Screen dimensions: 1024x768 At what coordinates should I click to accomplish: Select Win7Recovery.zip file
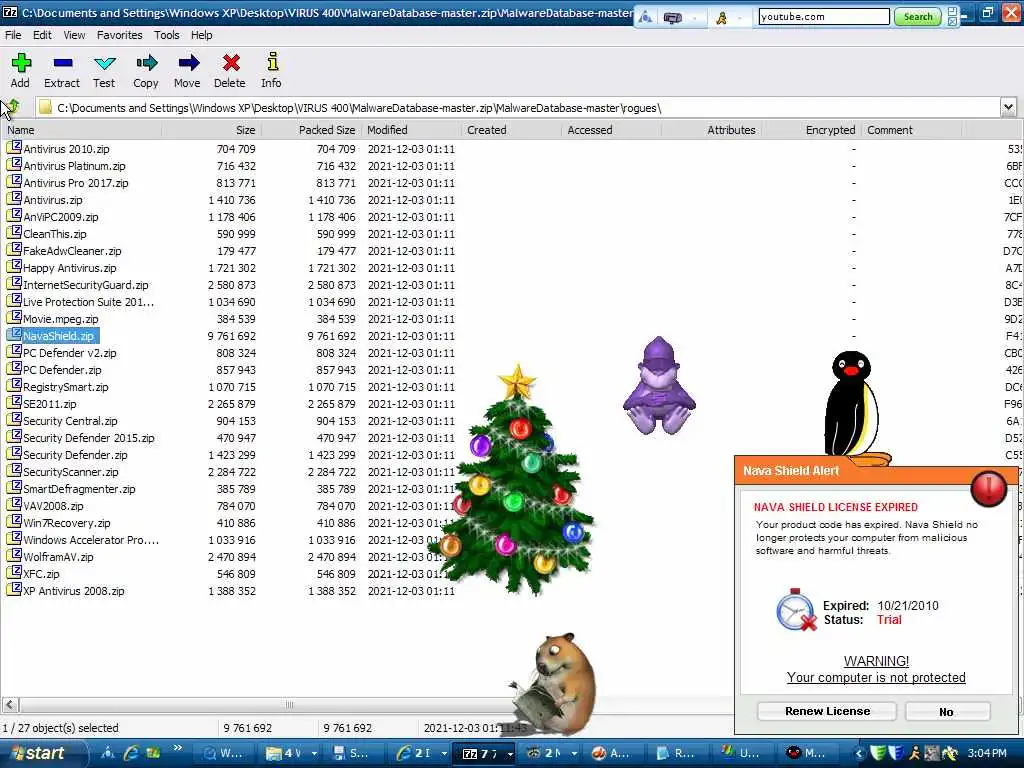pos(59,522)
